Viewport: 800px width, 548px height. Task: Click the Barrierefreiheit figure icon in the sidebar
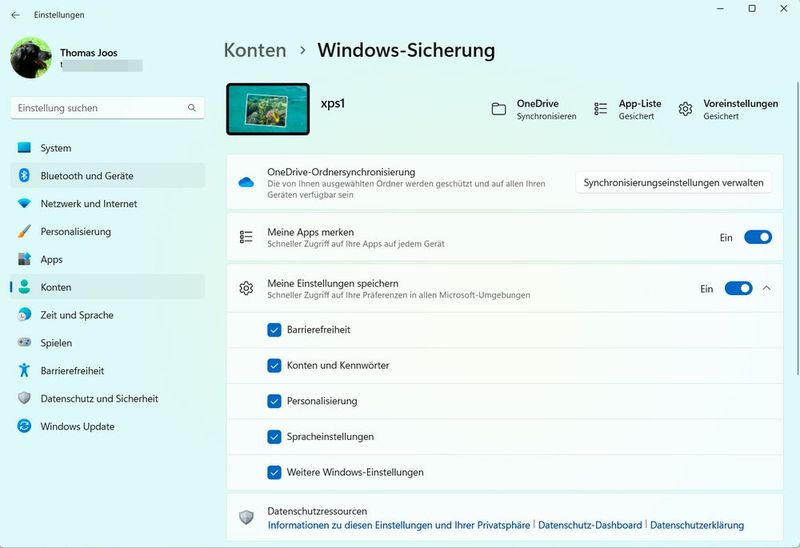[24, 370]
